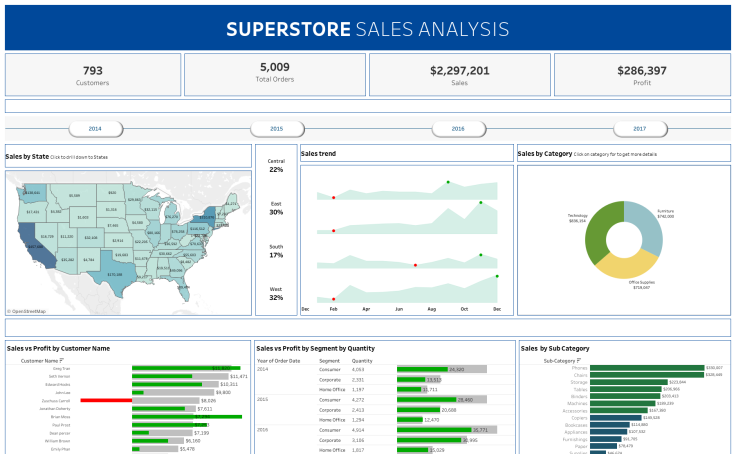
Task: Select the red negative profit bar for Zuschuss Carroll
Action: coord(106,400)
